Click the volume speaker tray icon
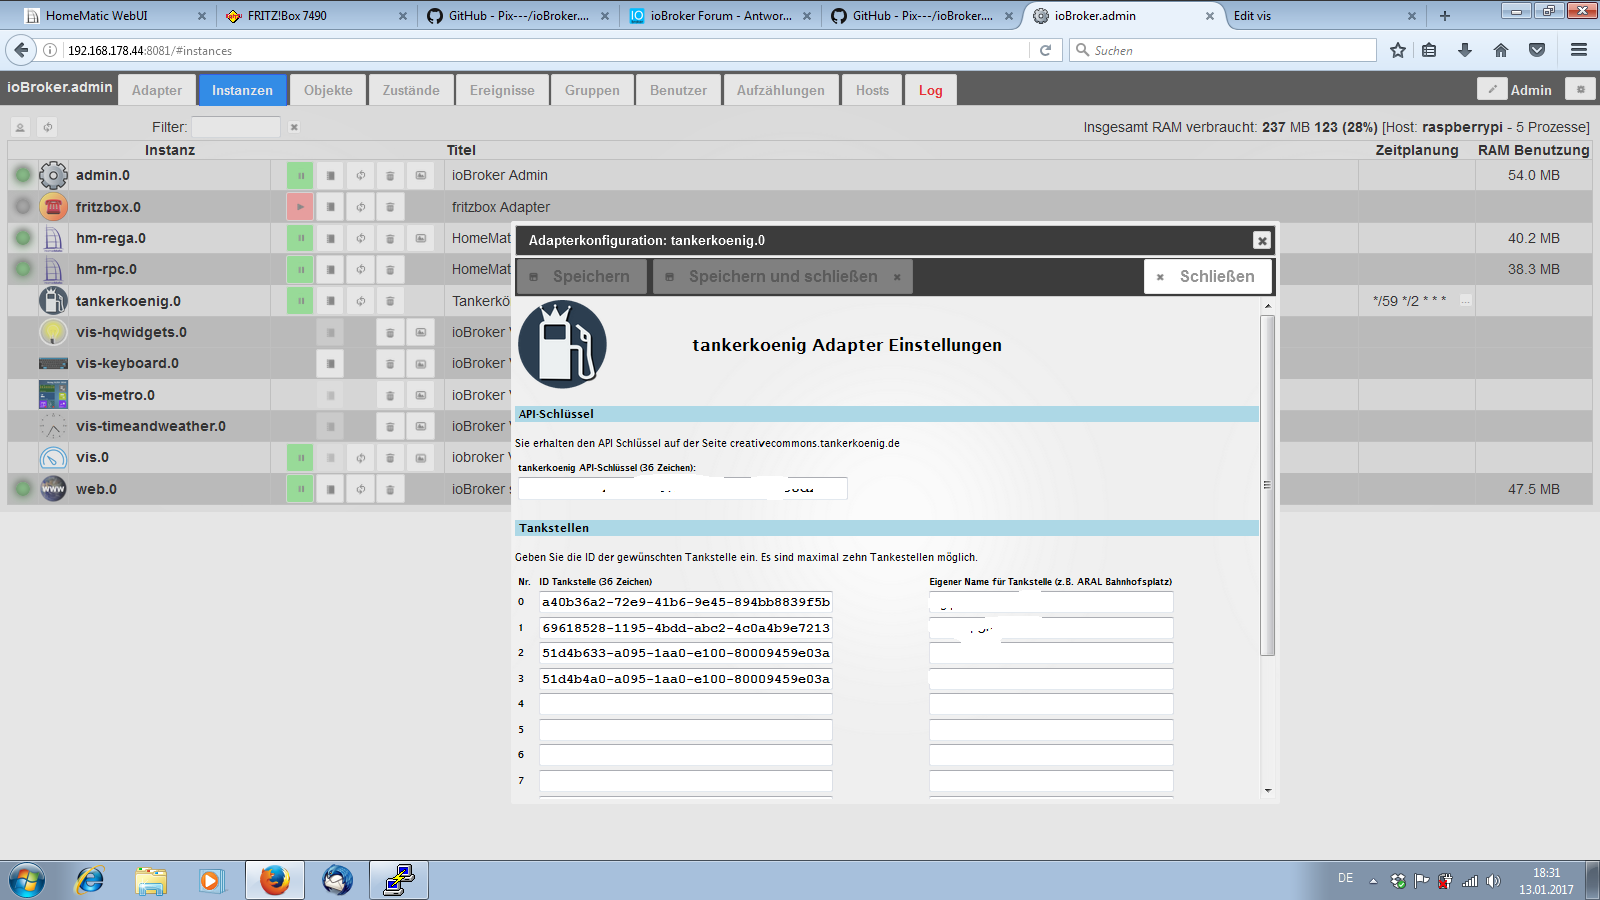 point(1493,881)
